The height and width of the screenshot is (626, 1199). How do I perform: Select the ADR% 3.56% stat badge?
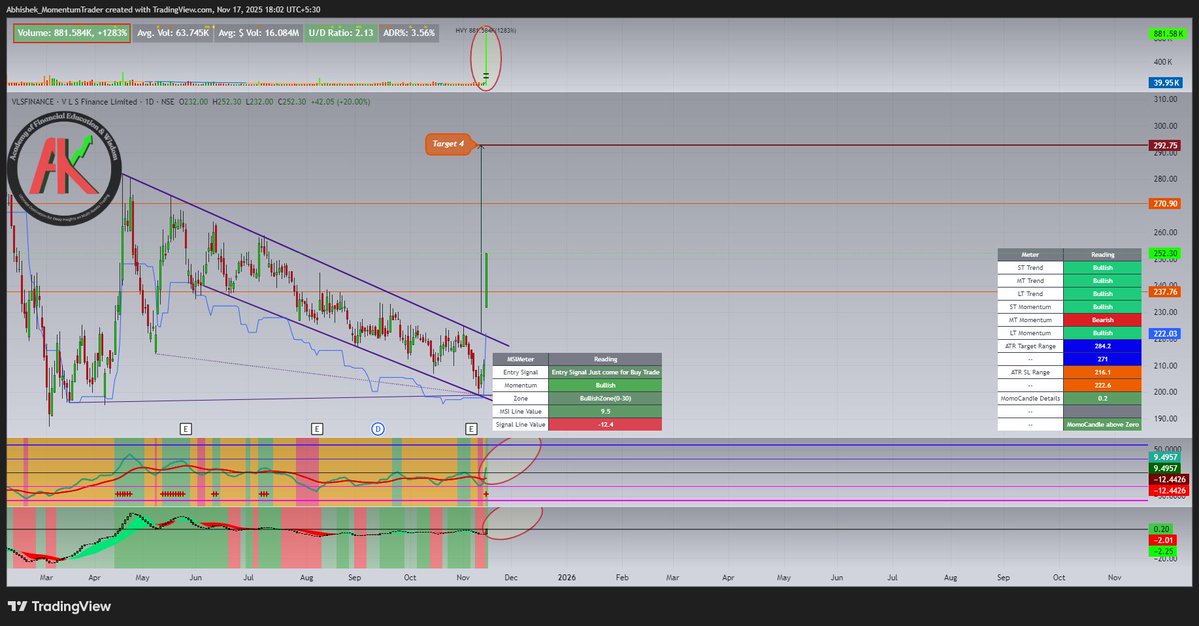(407, 32)
